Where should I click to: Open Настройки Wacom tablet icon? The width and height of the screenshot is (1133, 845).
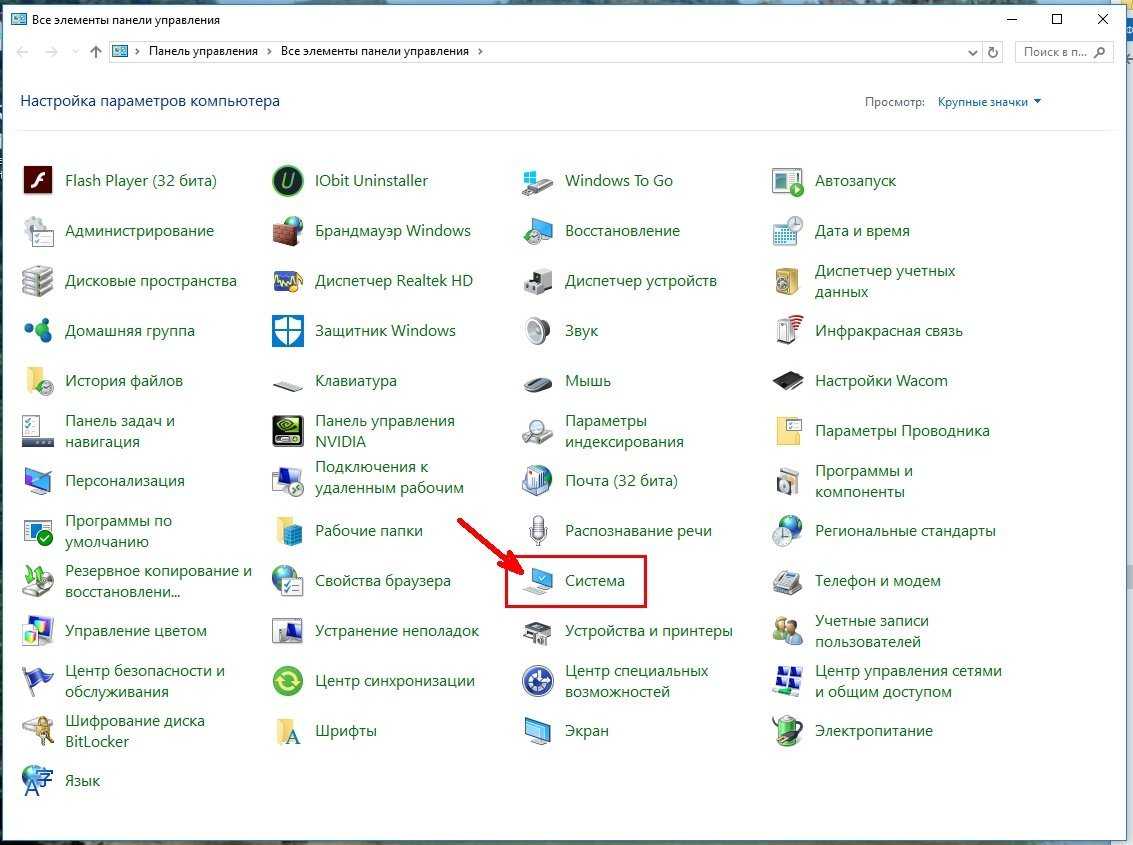click(x=788, y=381)
